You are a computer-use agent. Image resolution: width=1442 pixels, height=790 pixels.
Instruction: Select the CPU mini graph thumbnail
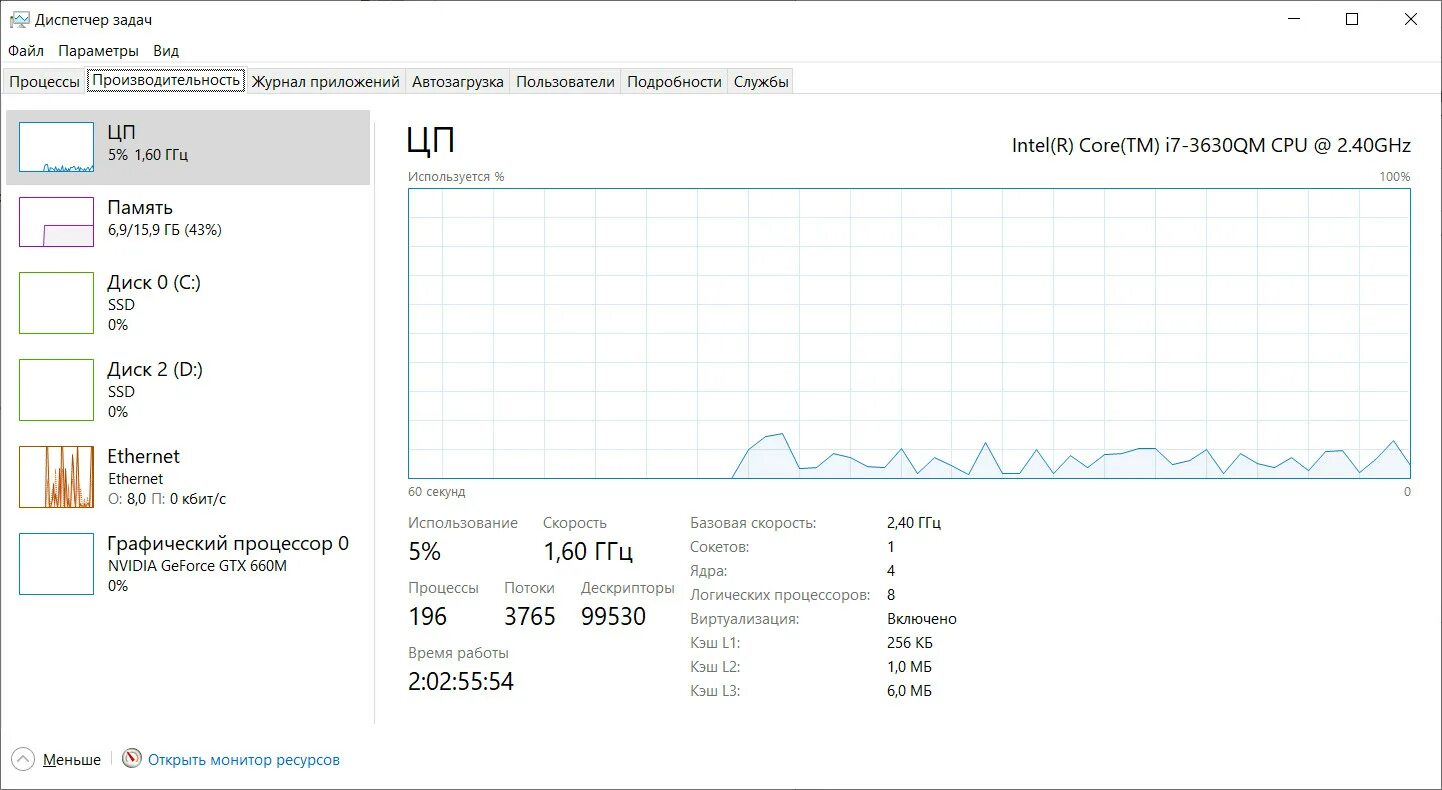click(56, 147)
